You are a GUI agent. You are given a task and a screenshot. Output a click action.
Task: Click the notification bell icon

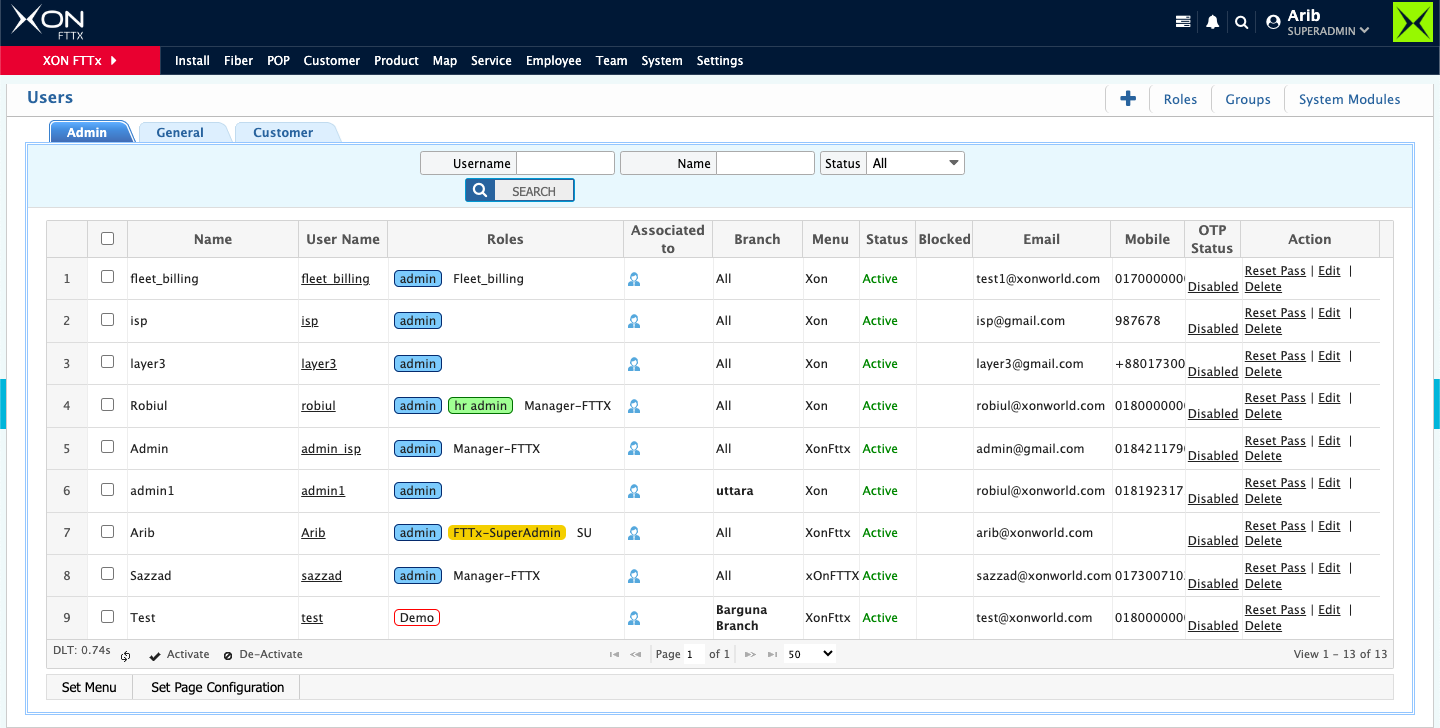click(1212, 22)
